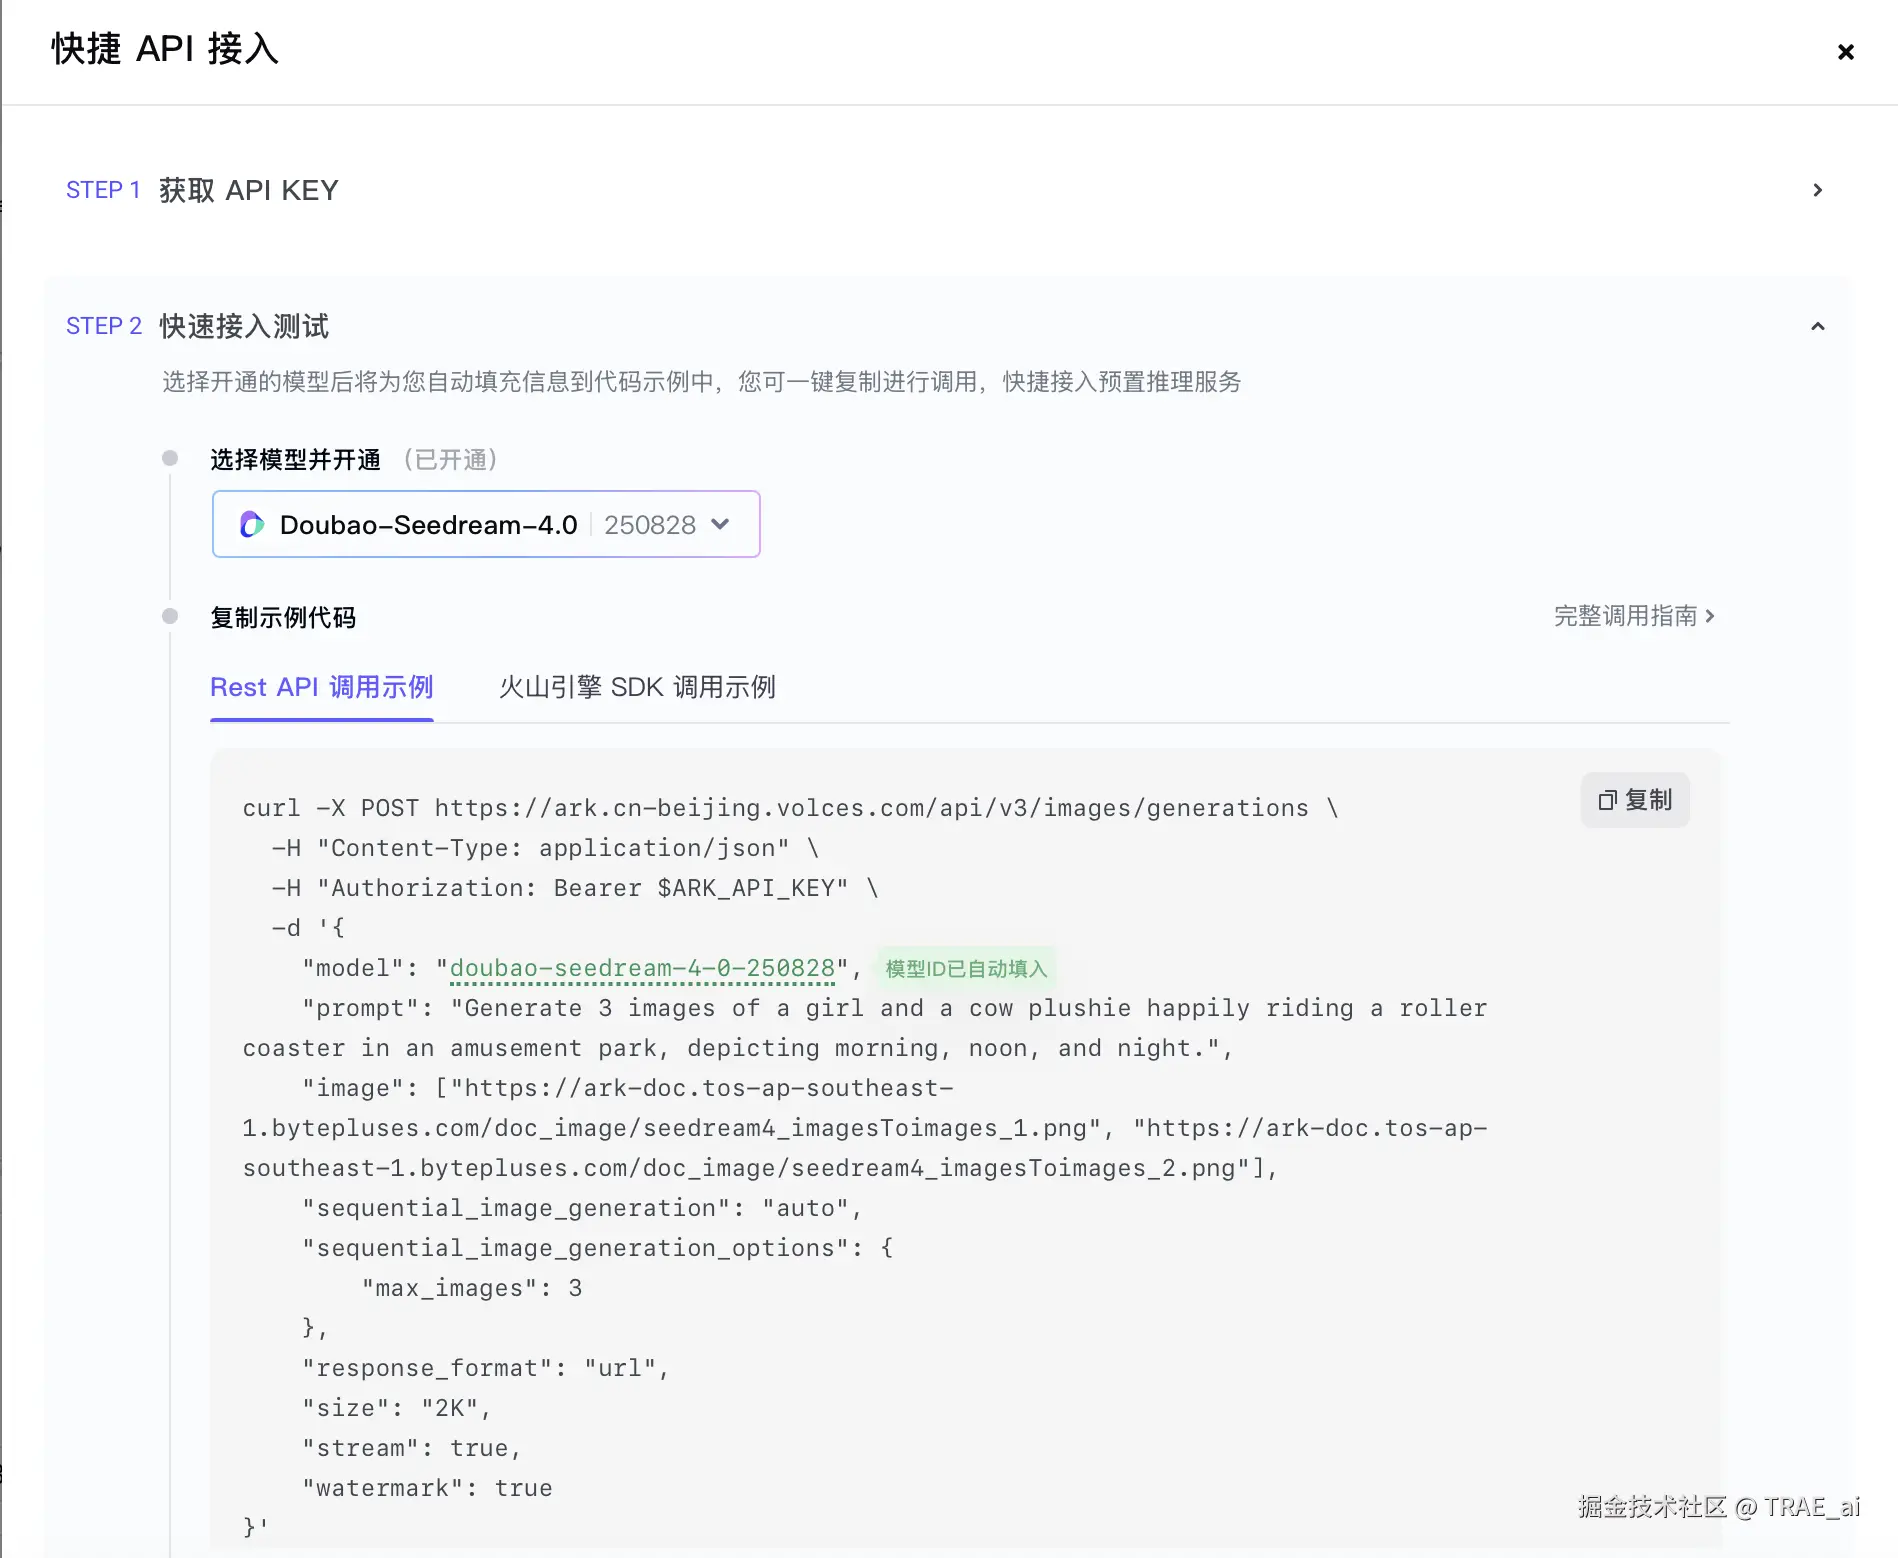Click the STEP 1 label text
Viewport: 1898px width, 1558px height.
pyautogui.click(x=102, y=190)
